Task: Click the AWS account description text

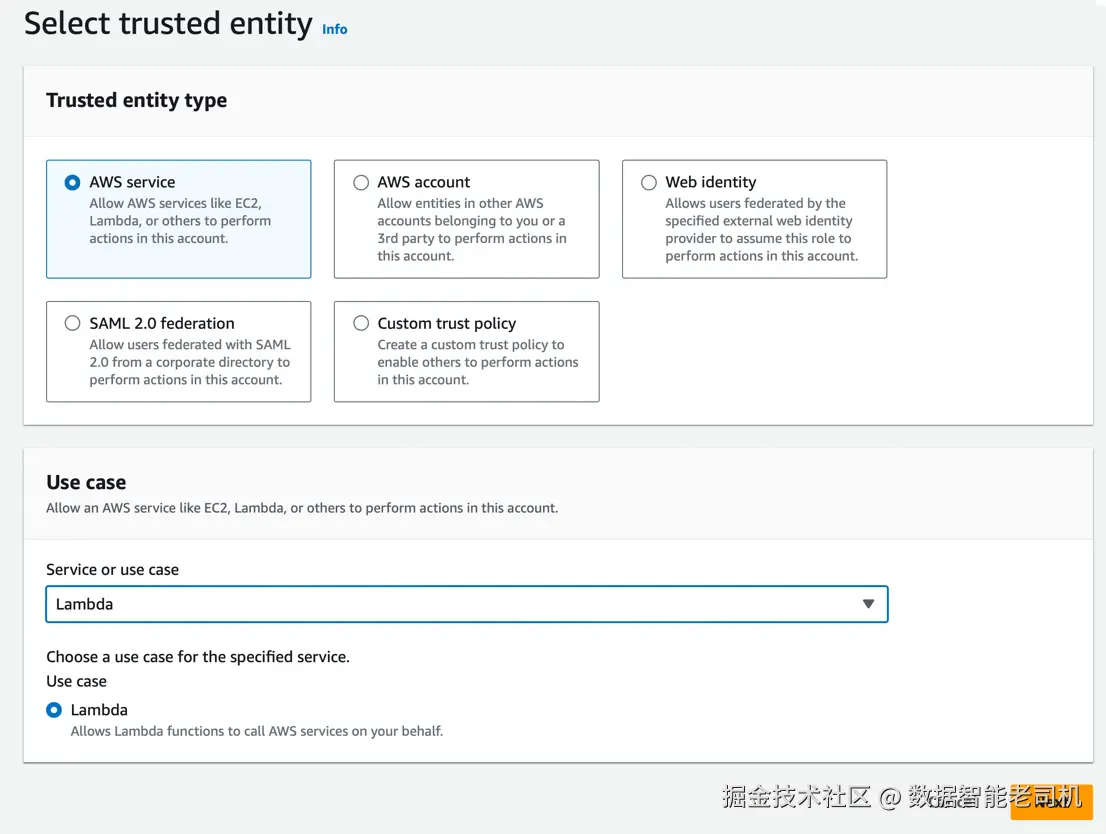Action: pyautogui.click(x=471, y=229)
